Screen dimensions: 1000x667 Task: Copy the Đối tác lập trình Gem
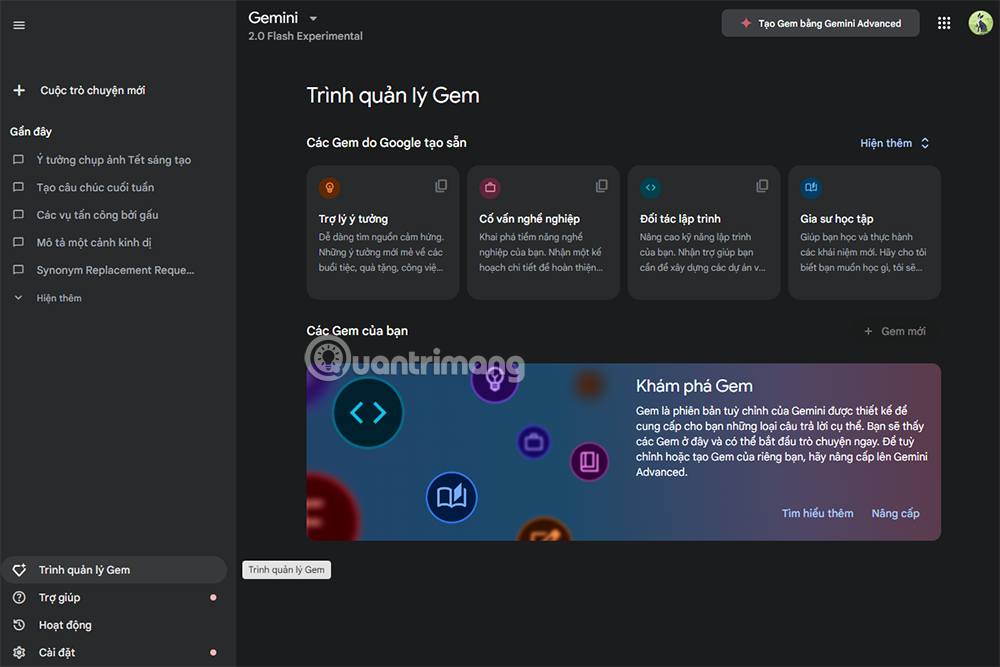762,186
